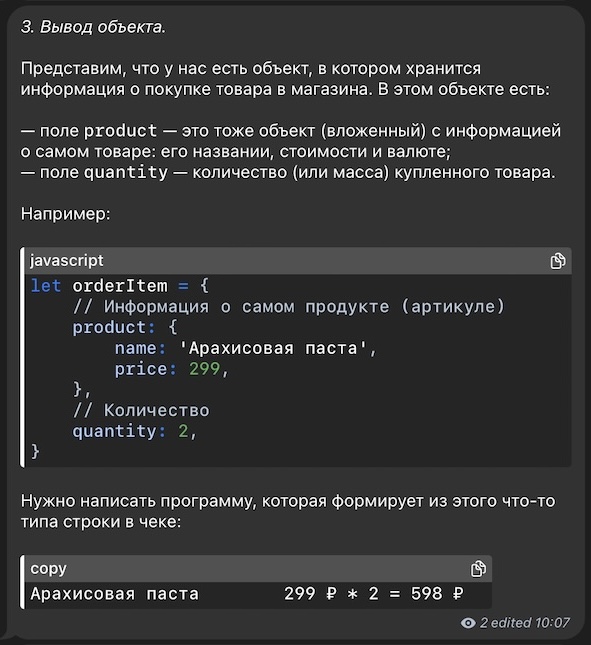Click inline code word product
This screenshot has height=645, width=591.
pyautogui.click(x=121, y=131)
